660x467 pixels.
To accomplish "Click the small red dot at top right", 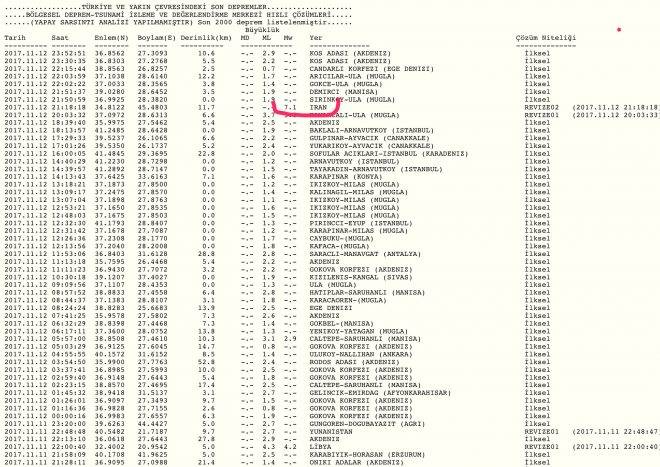I will point(620,29).
